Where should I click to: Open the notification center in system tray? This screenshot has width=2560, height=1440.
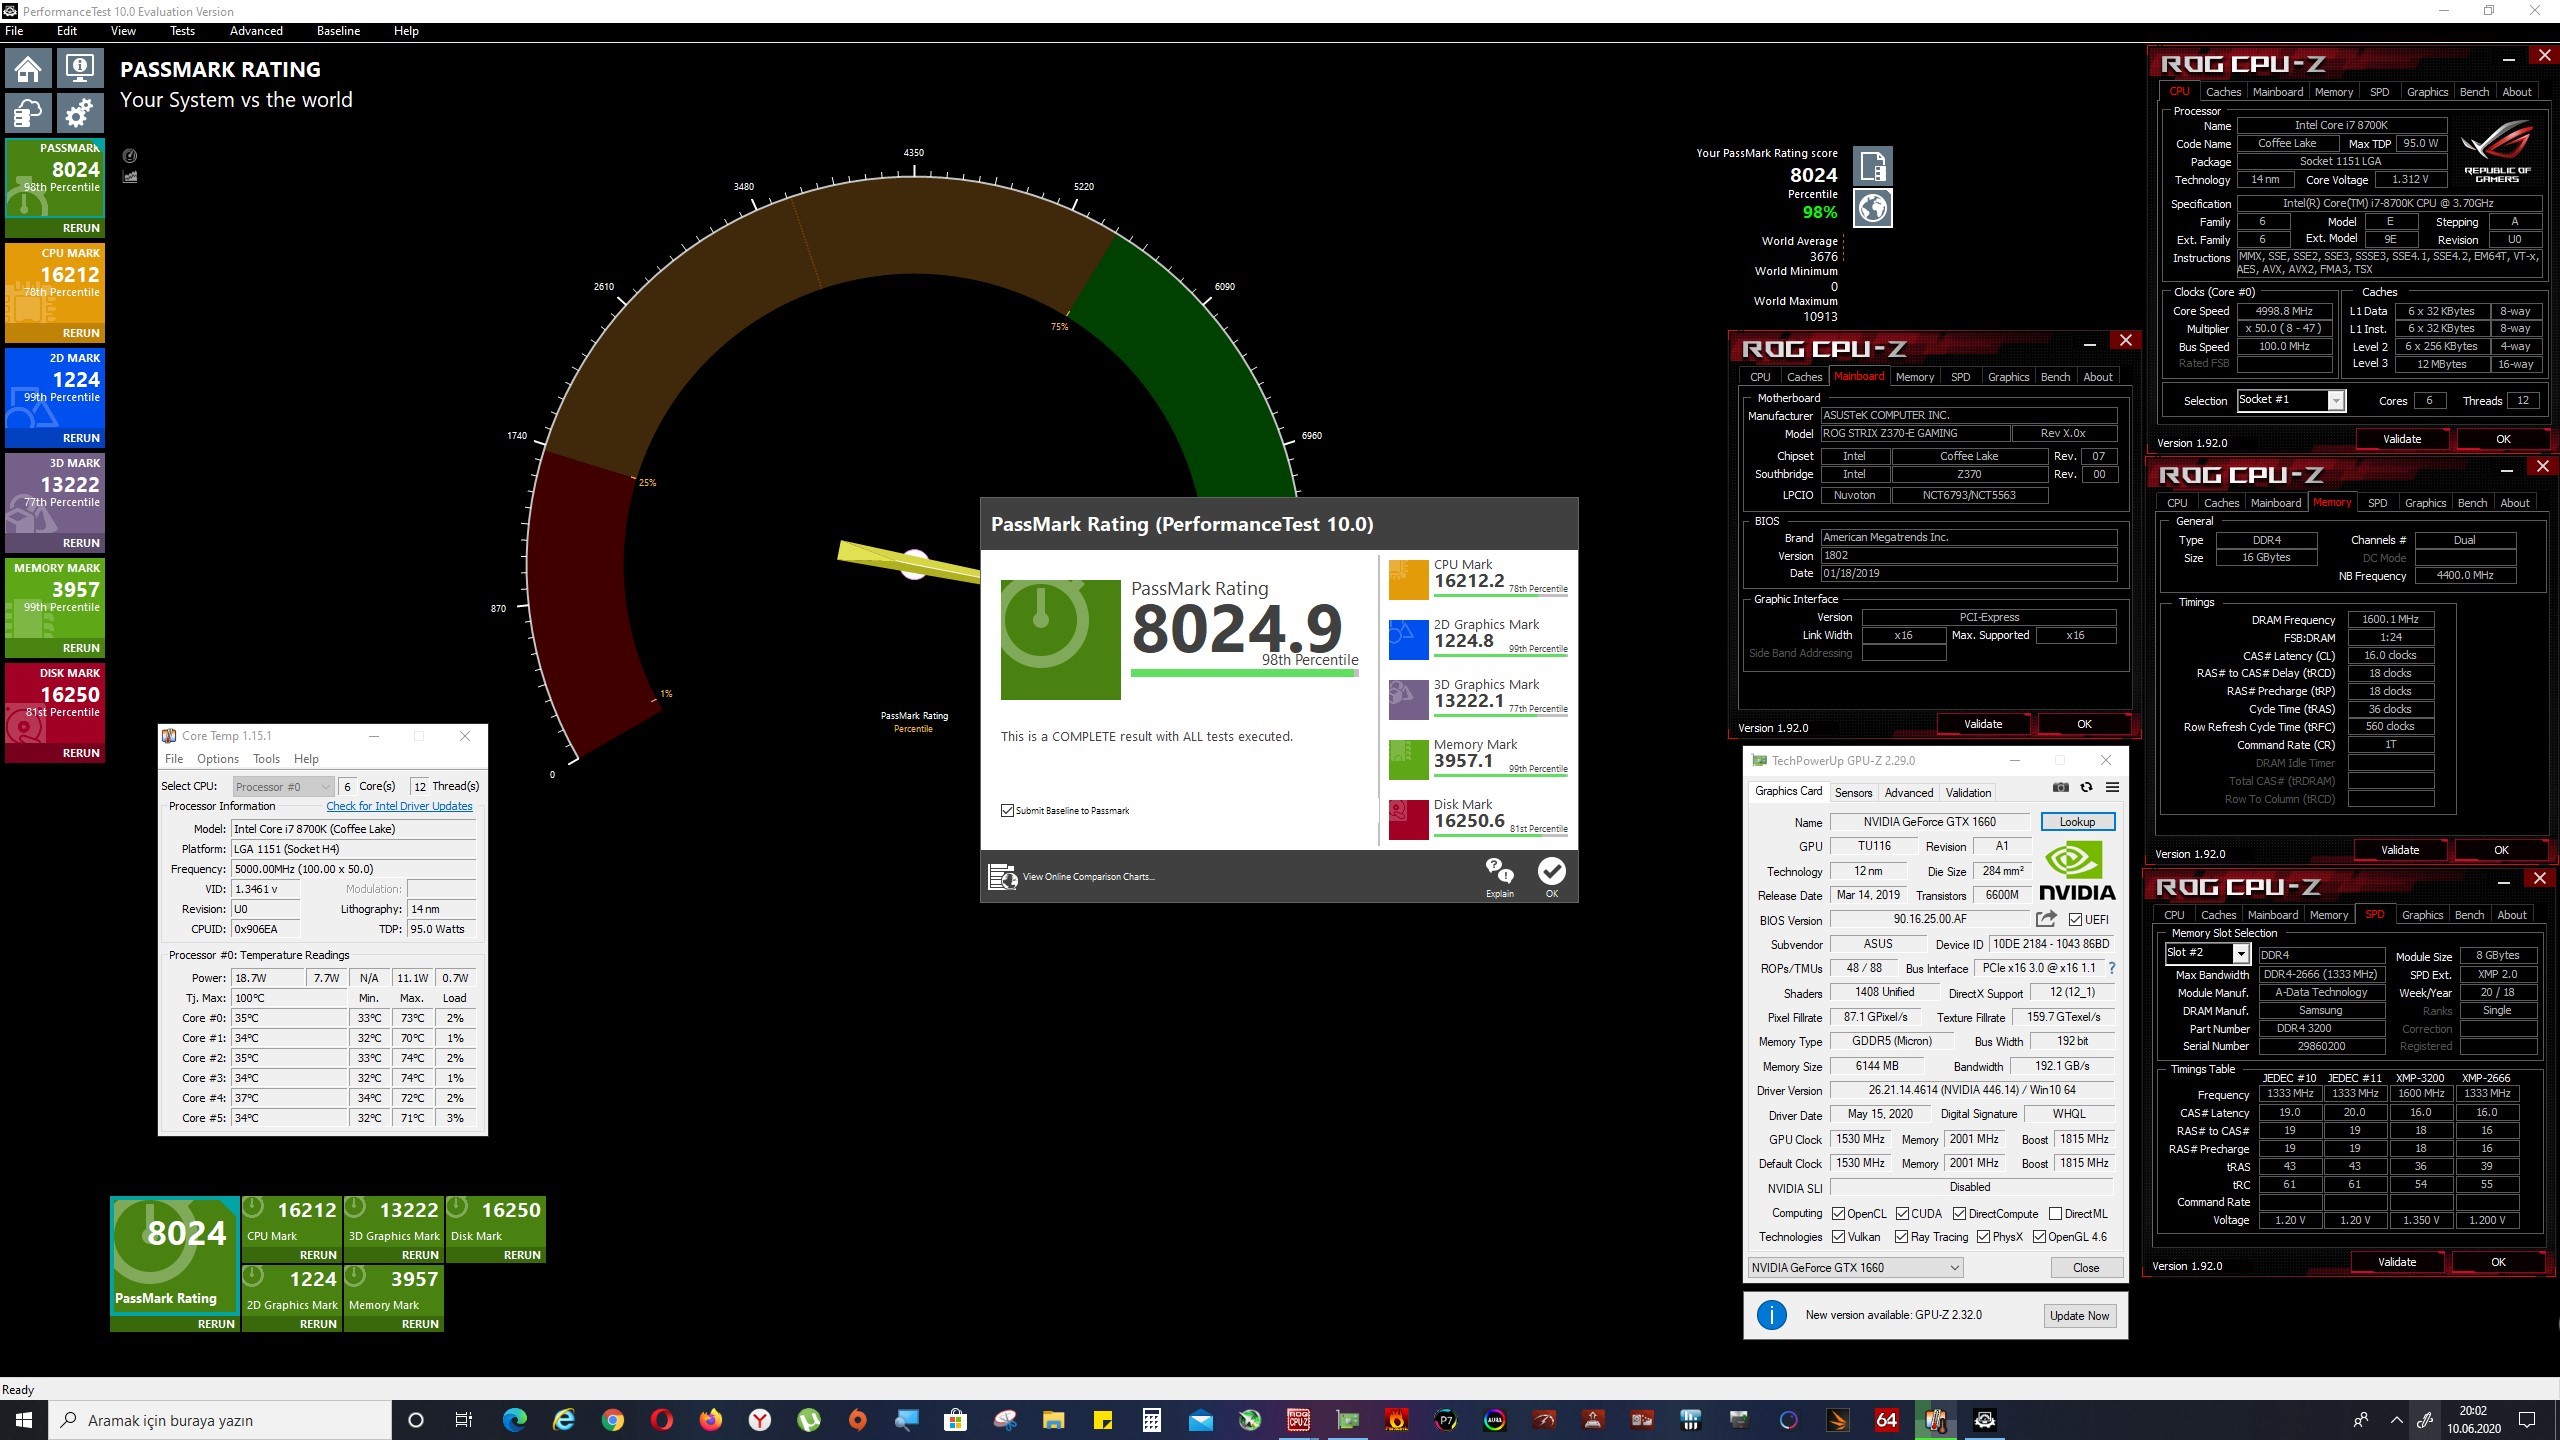[x=2527, y=1420]
